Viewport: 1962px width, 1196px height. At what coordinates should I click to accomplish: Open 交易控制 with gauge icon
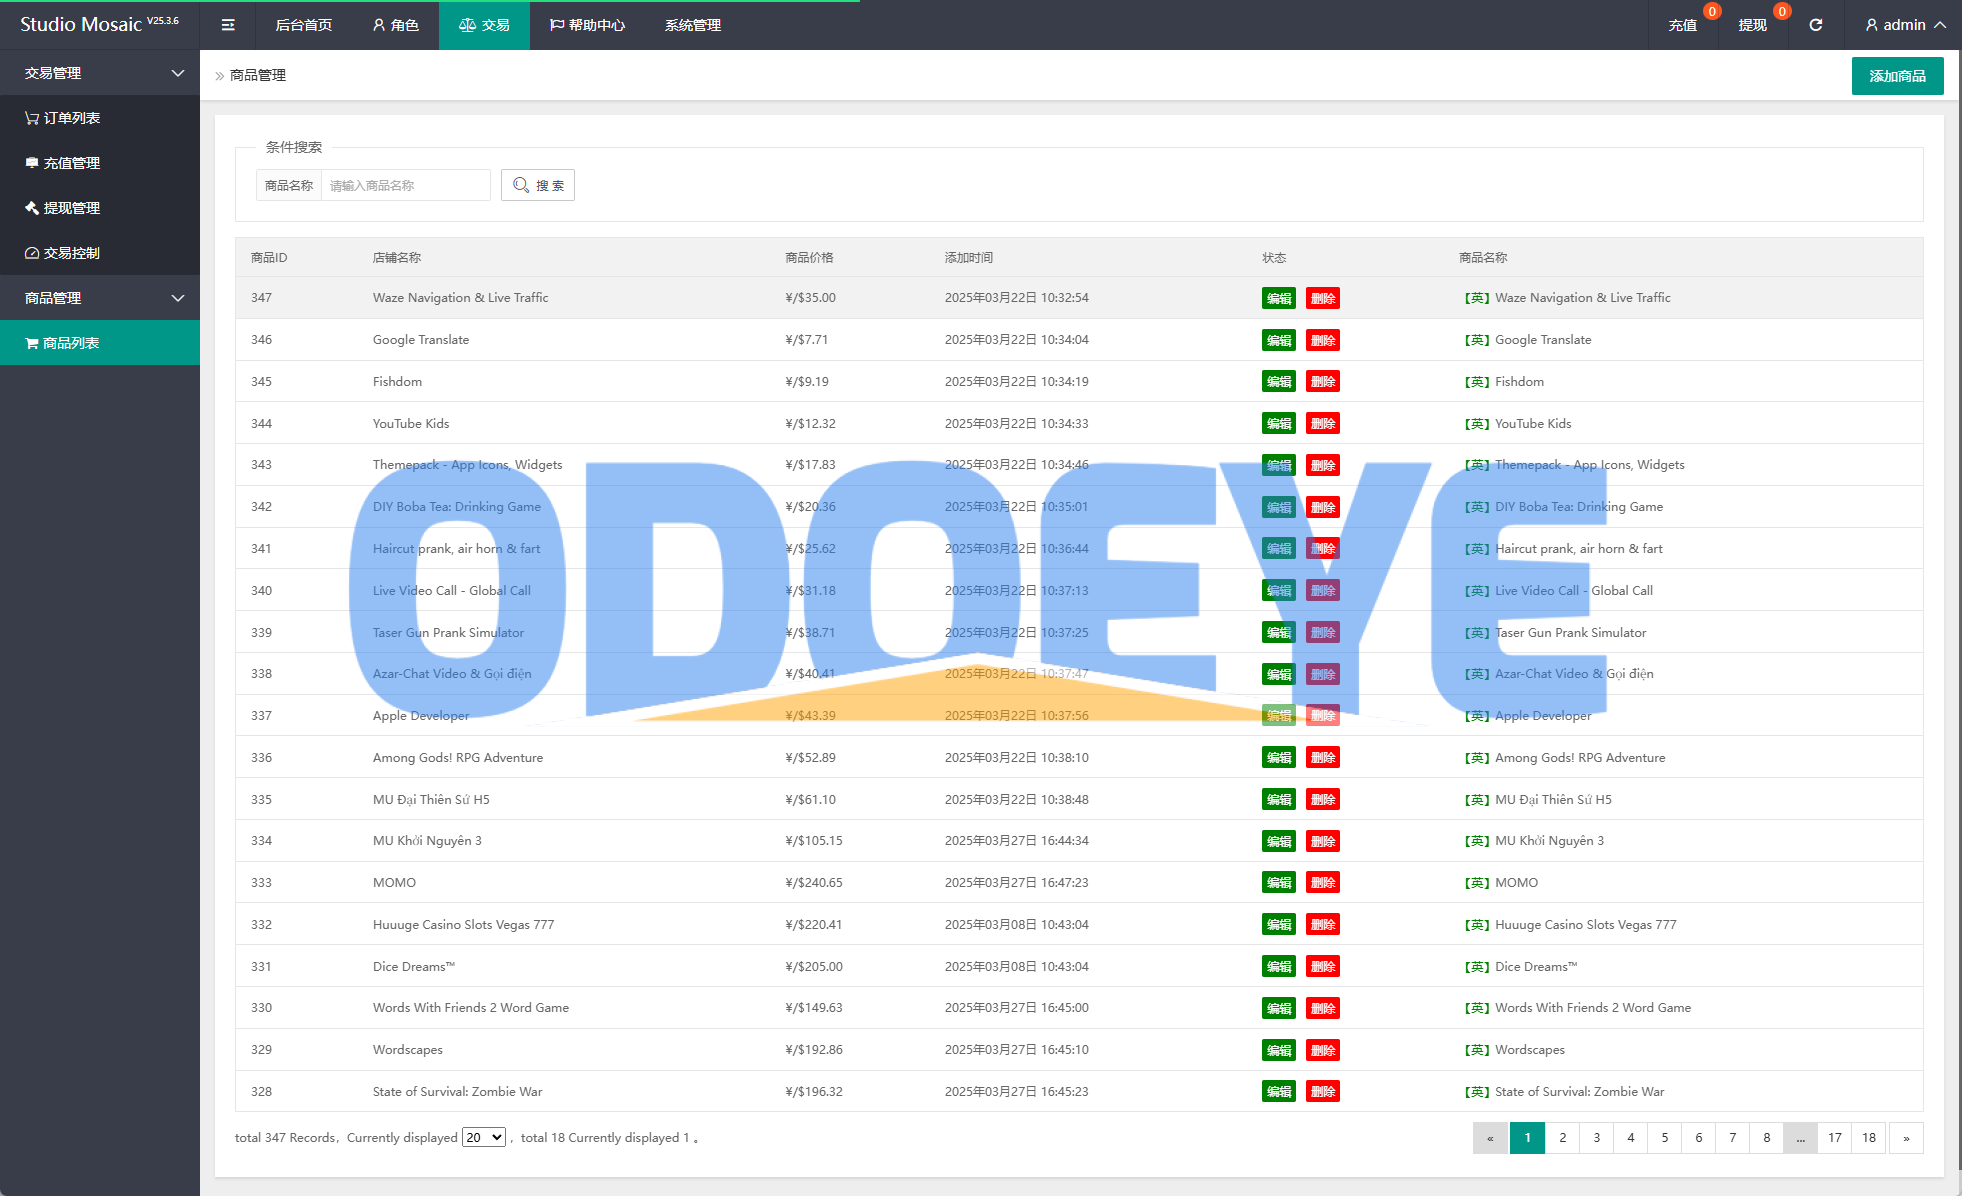tap(62, 253)
